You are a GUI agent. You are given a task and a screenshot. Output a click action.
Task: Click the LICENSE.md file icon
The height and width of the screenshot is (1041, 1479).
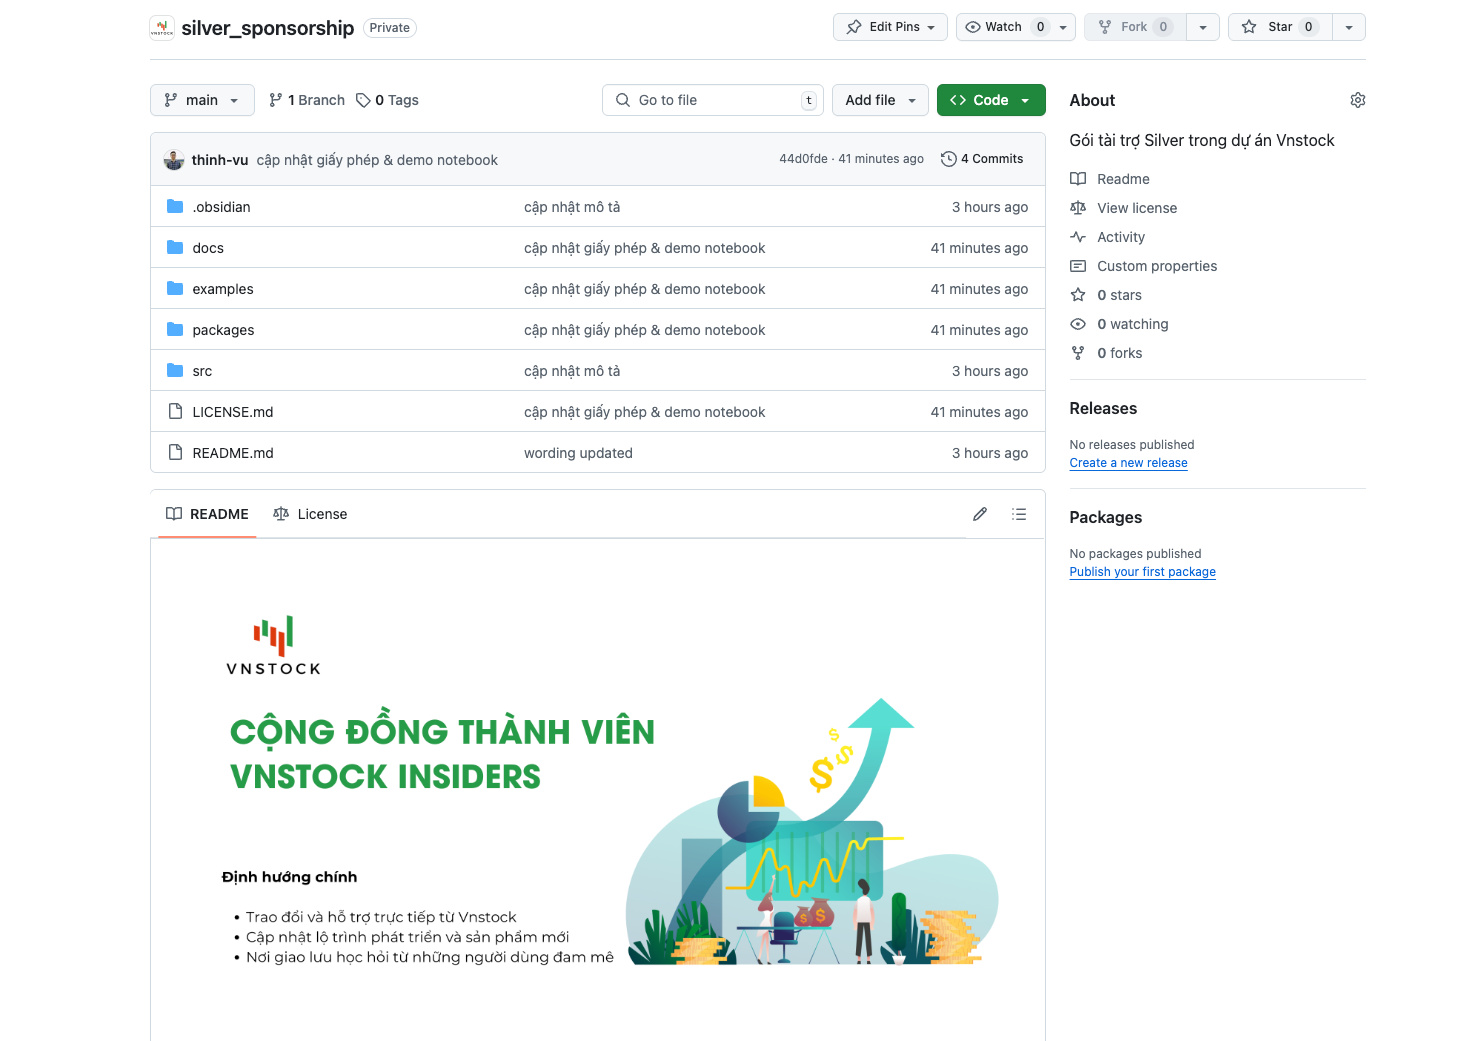click(x=174, y=411)
